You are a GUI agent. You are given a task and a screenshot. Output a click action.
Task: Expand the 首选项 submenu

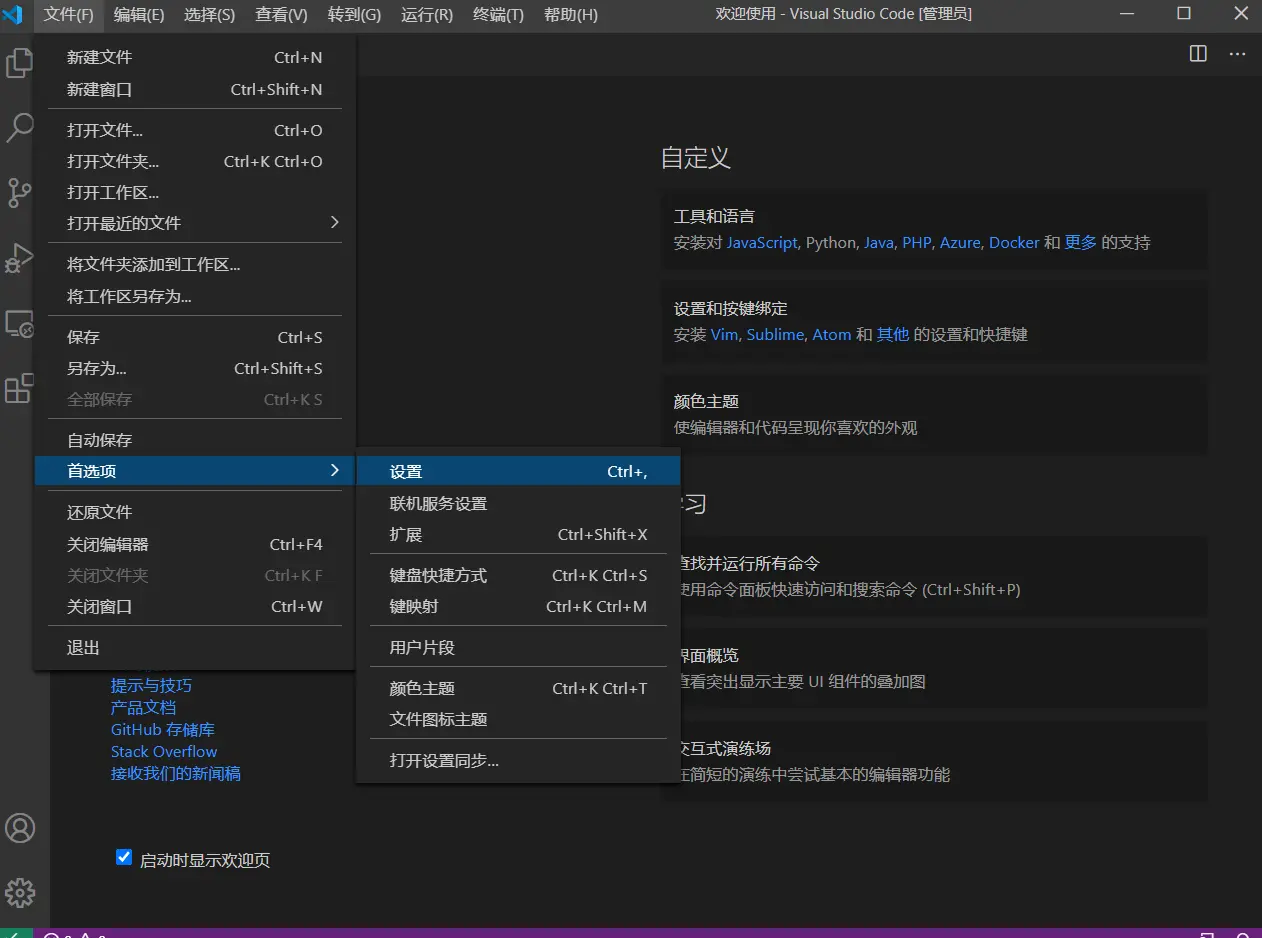point(194,471)
